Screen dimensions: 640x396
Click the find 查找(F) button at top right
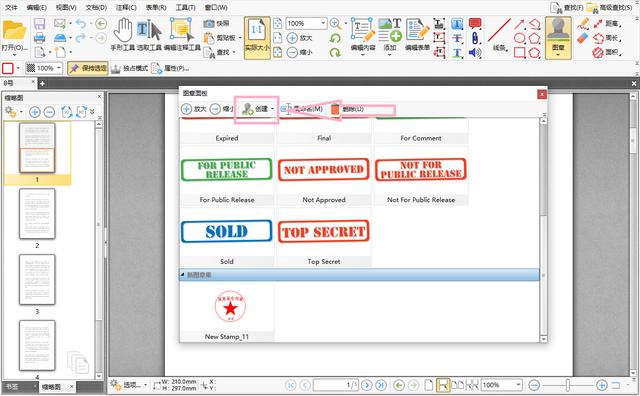(566, 7)
